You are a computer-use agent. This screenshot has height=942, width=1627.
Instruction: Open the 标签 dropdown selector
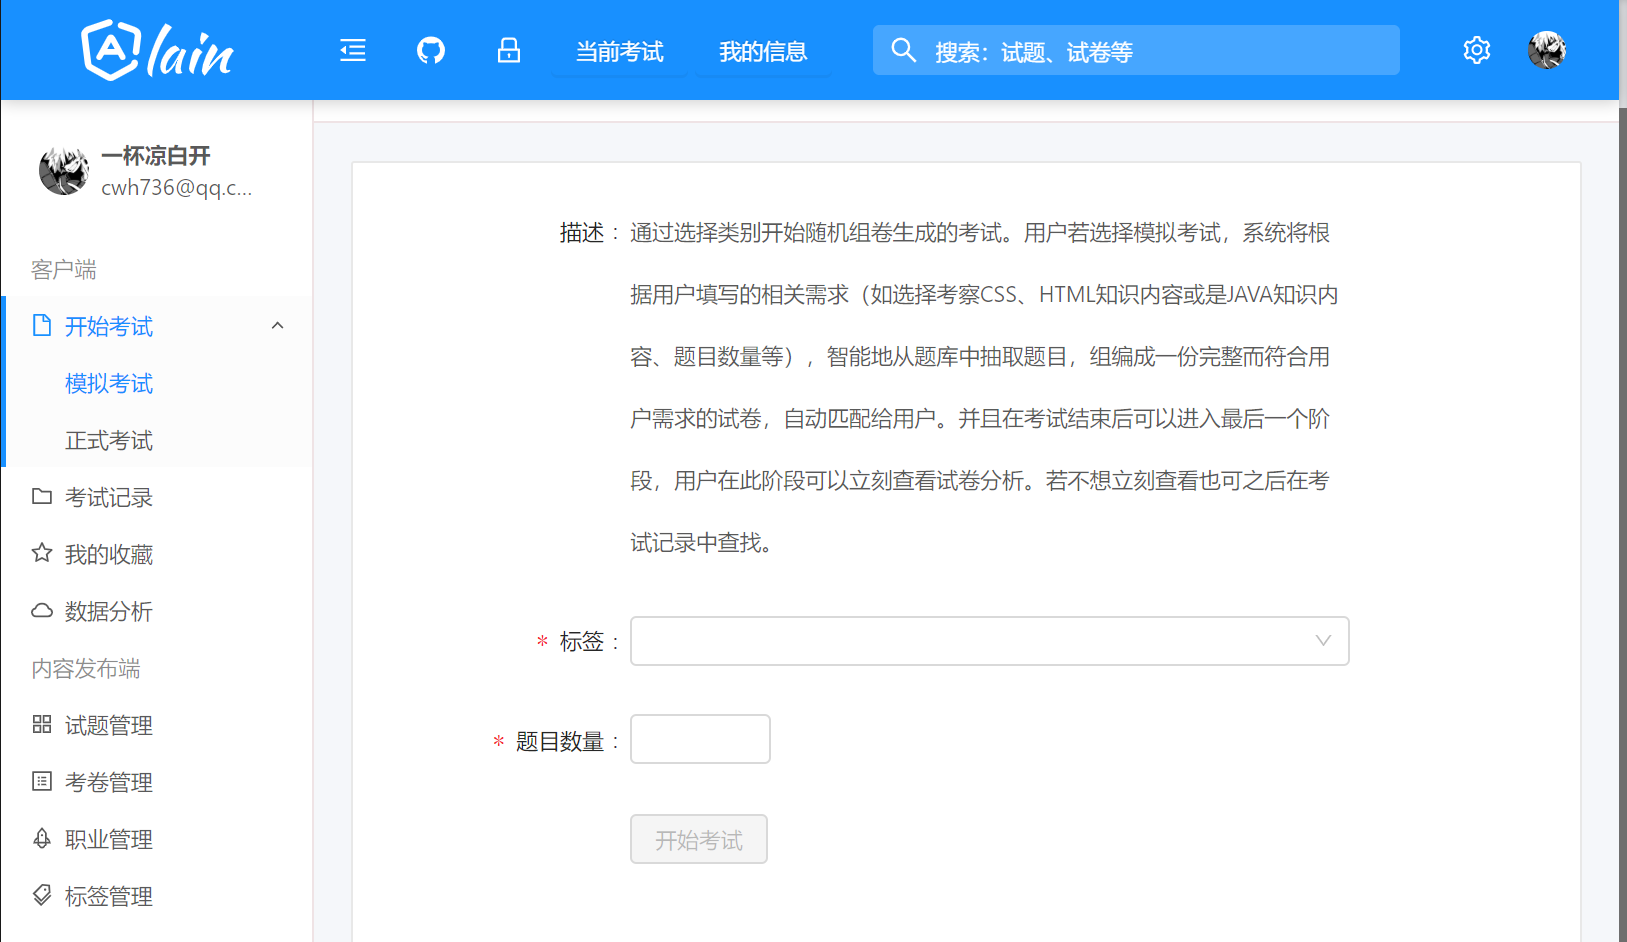(x=970, y=641)
